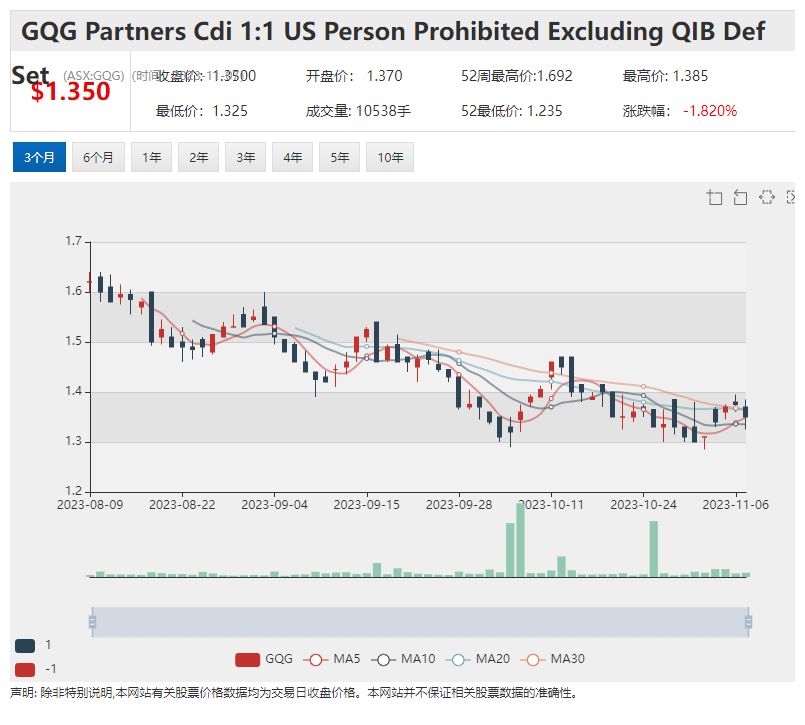Click the right handle of zoom slider
This screenshot has height=725, width=805.
(748, 622)
